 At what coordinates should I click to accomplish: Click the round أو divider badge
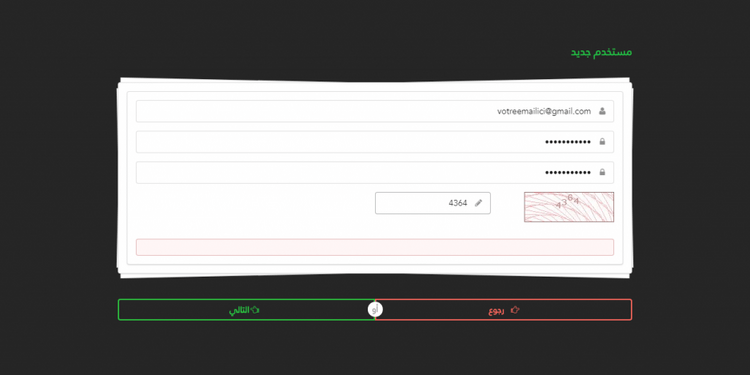click(375, 310)
